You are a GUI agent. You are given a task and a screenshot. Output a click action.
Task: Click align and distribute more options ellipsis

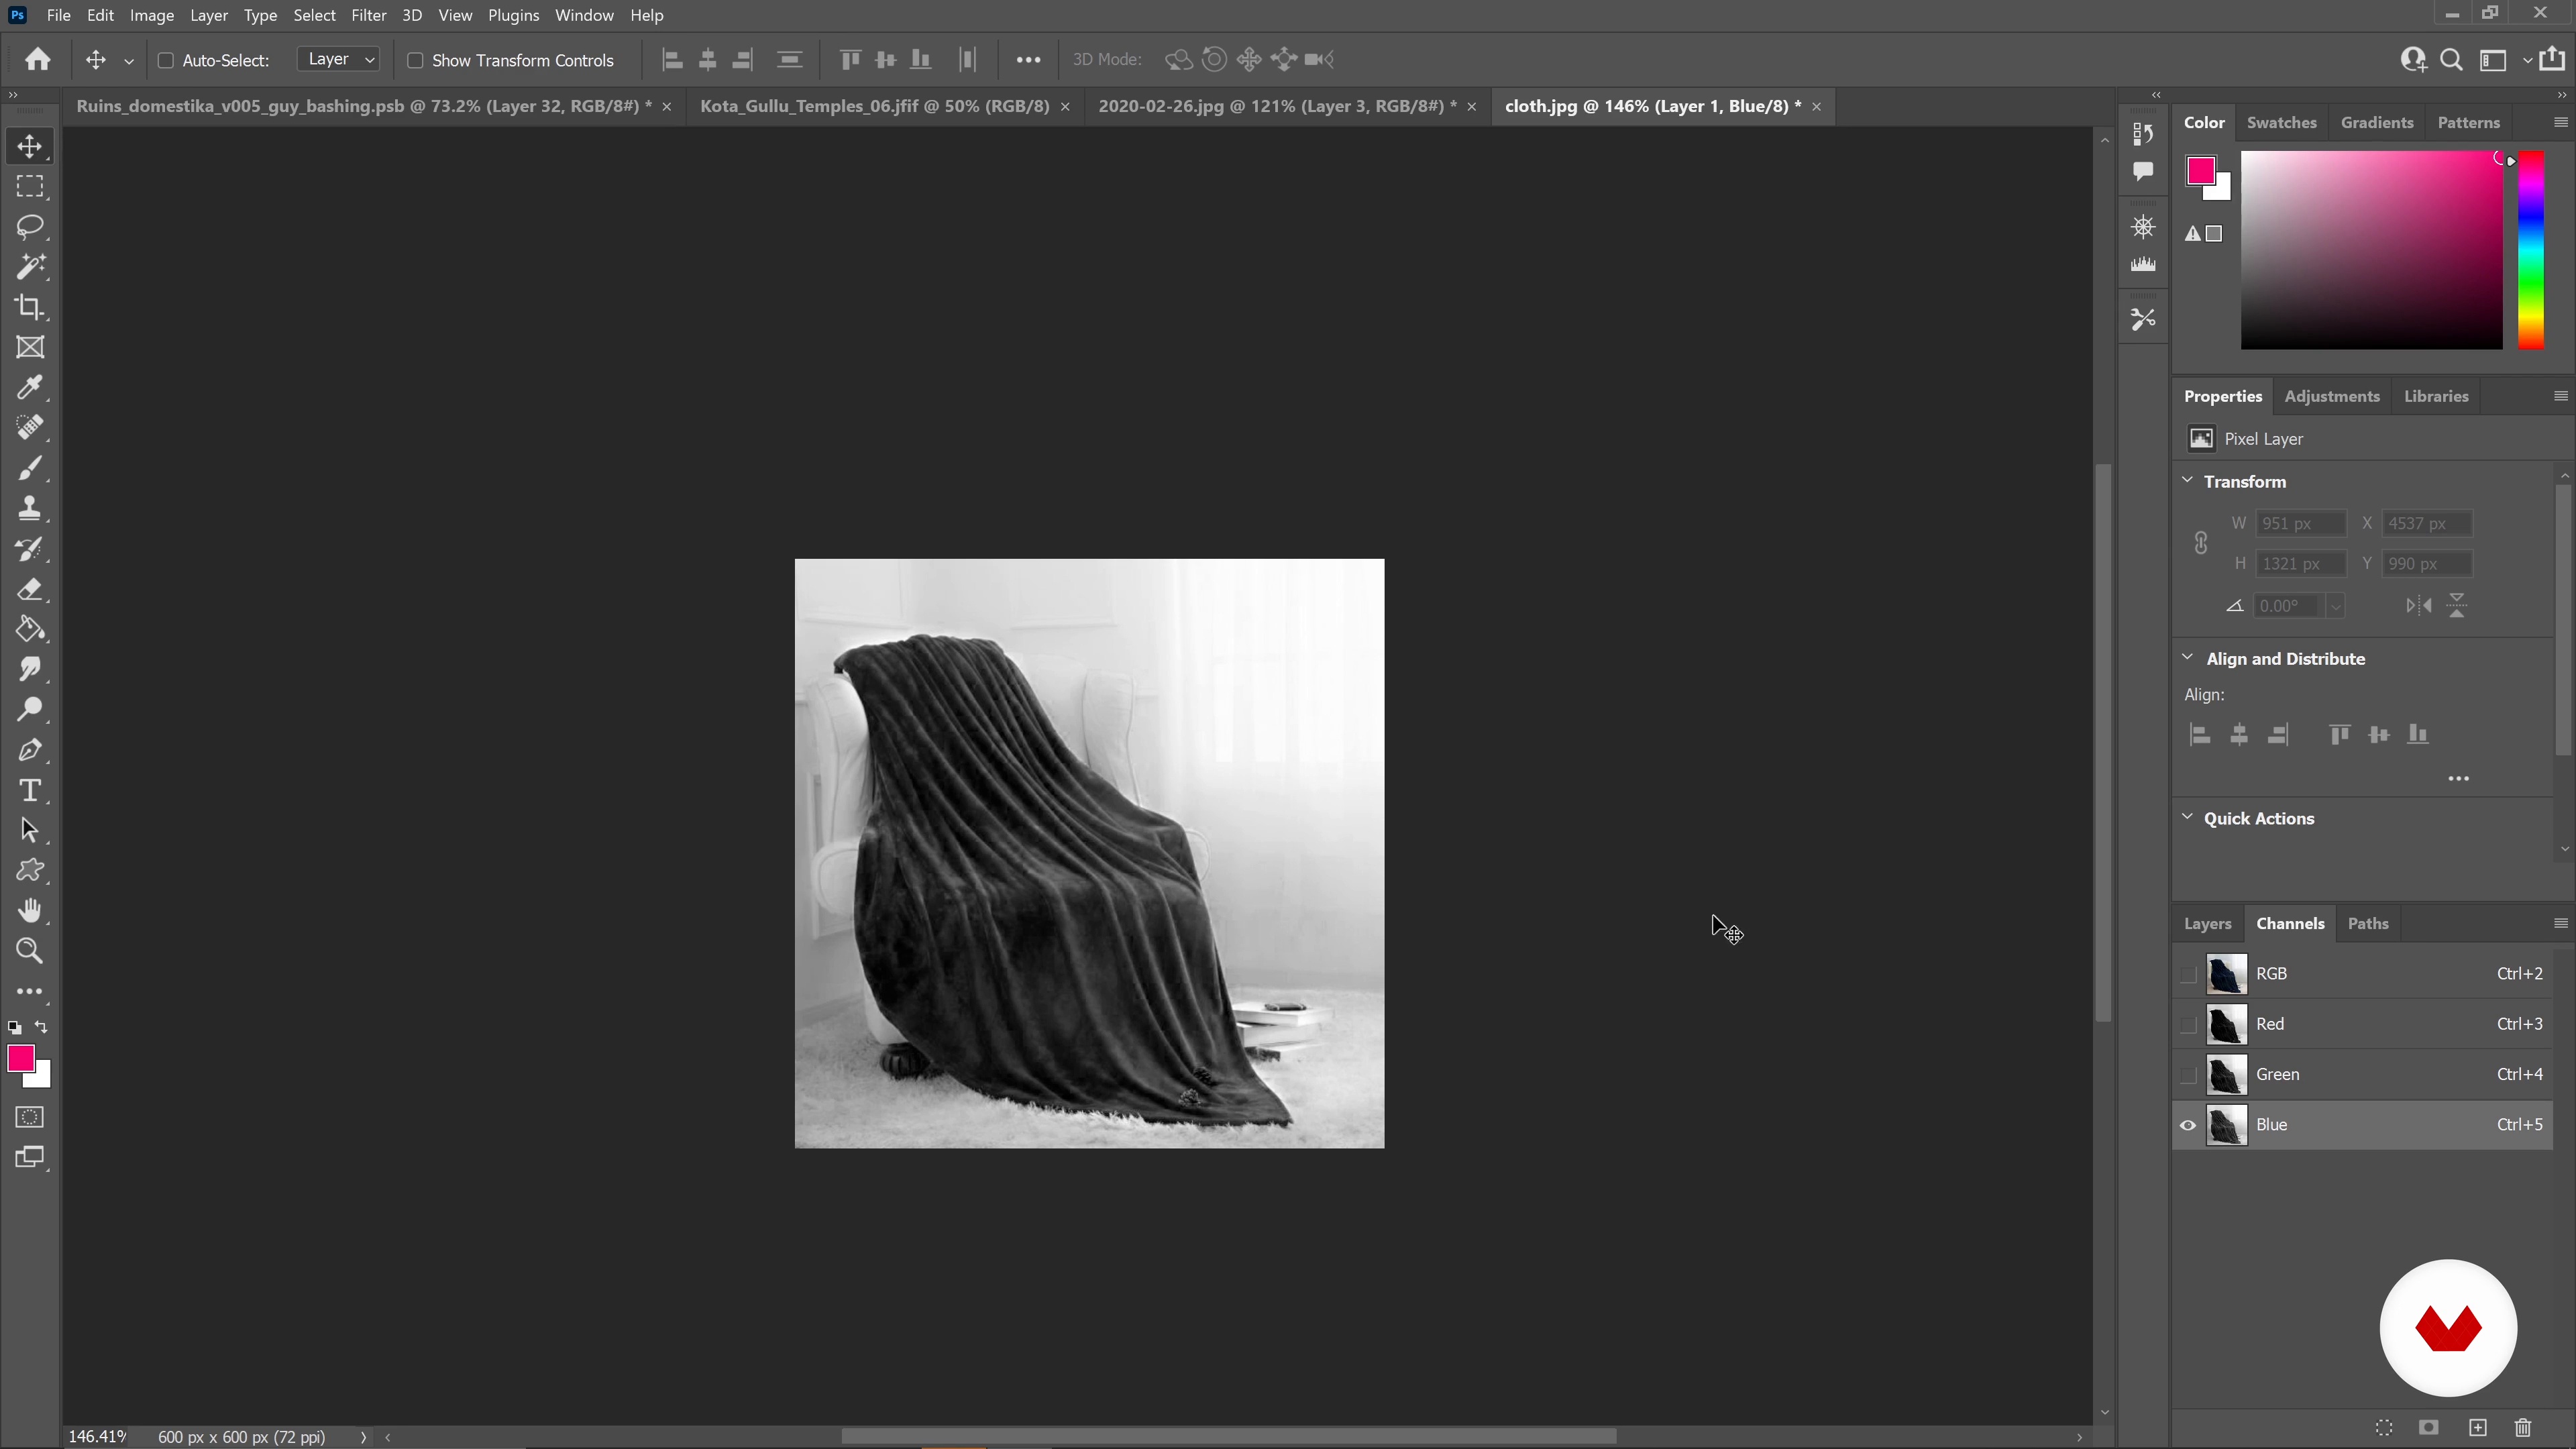[2459, 779]
